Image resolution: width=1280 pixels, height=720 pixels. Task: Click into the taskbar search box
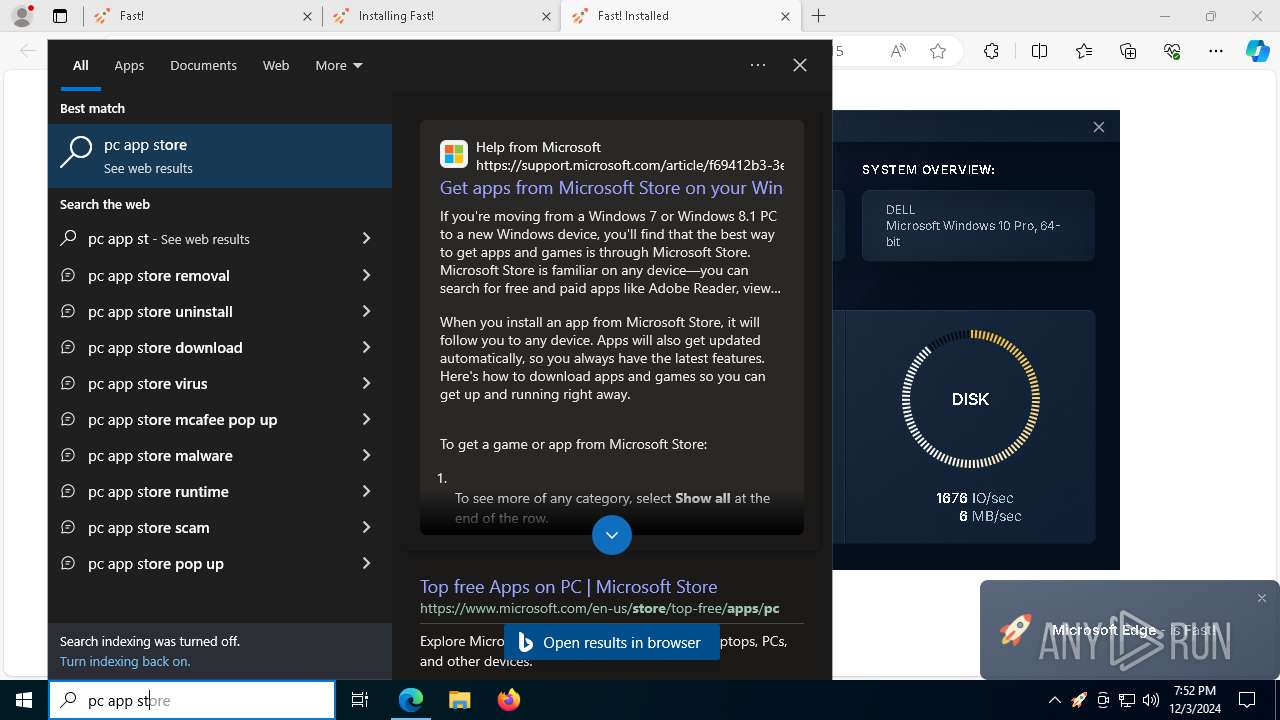192,700
